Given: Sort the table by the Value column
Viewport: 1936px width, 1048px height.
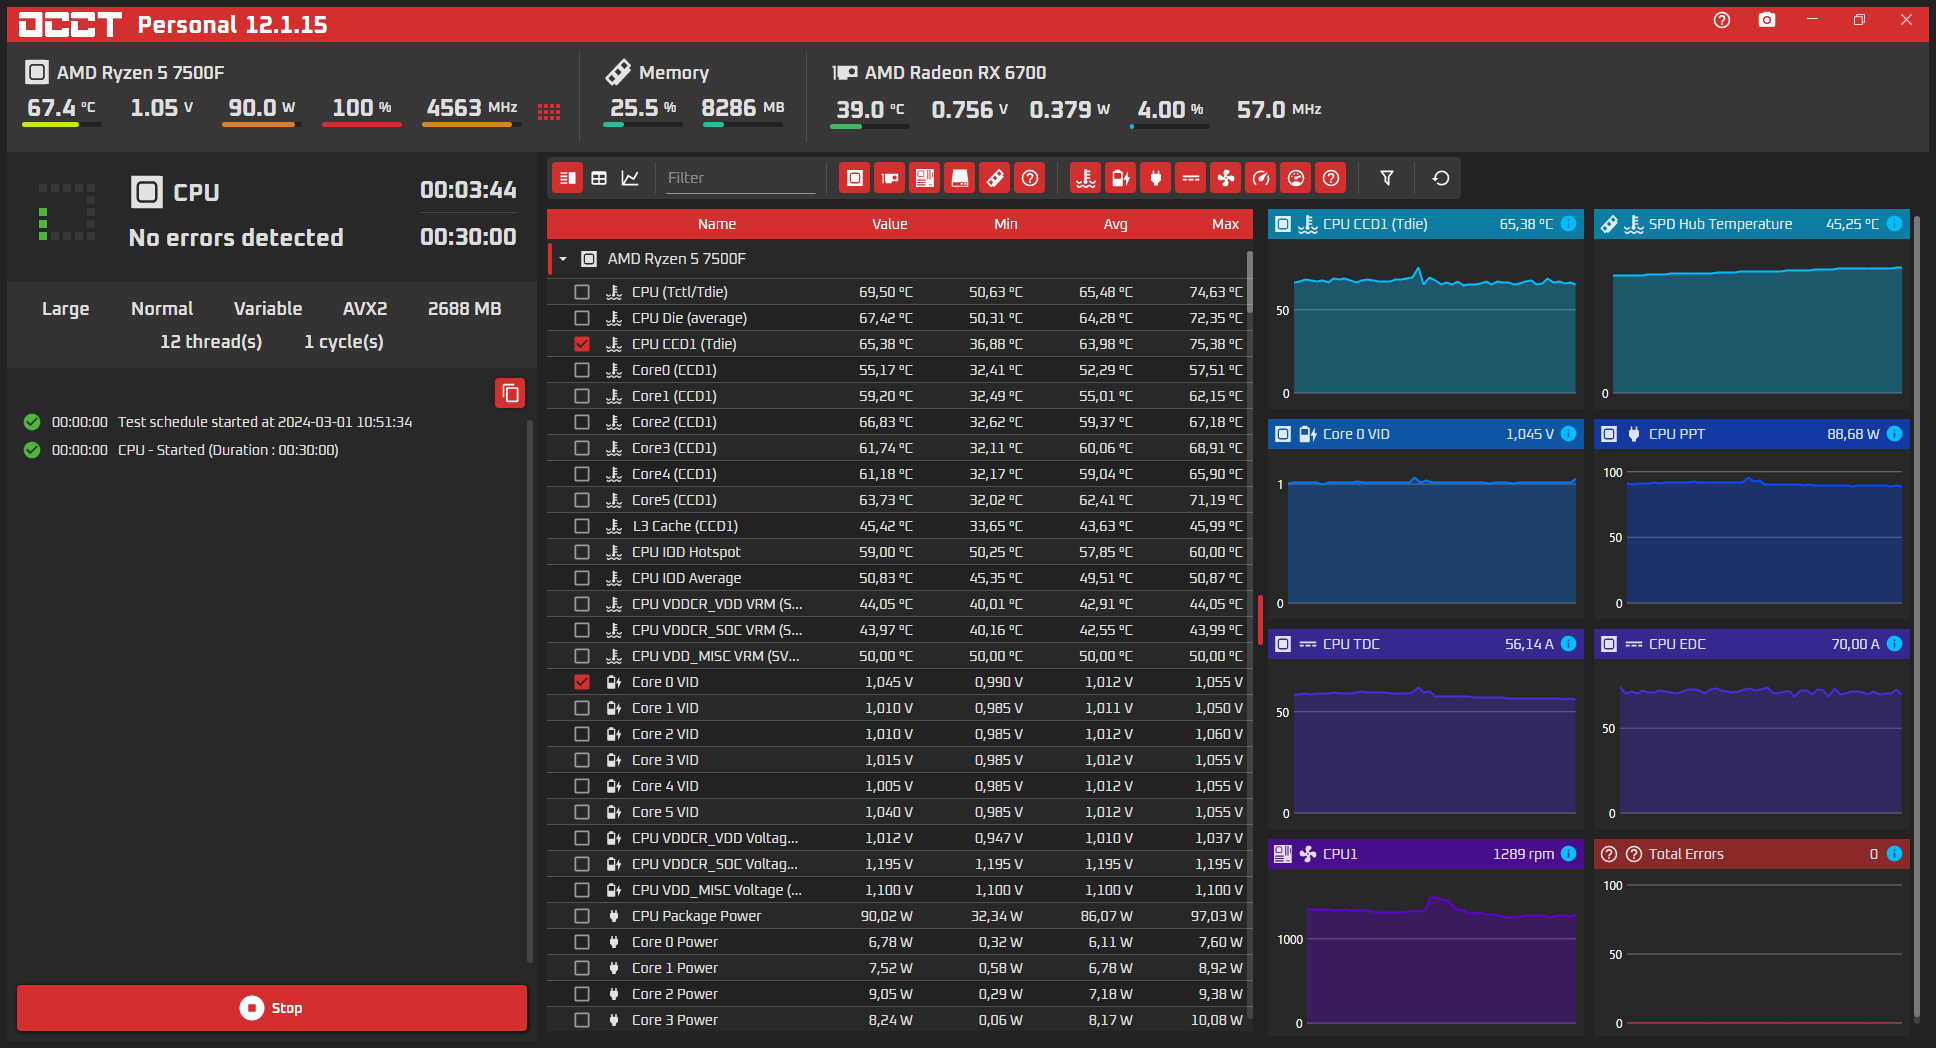Looking at the screenshot, I should point(889,224).
